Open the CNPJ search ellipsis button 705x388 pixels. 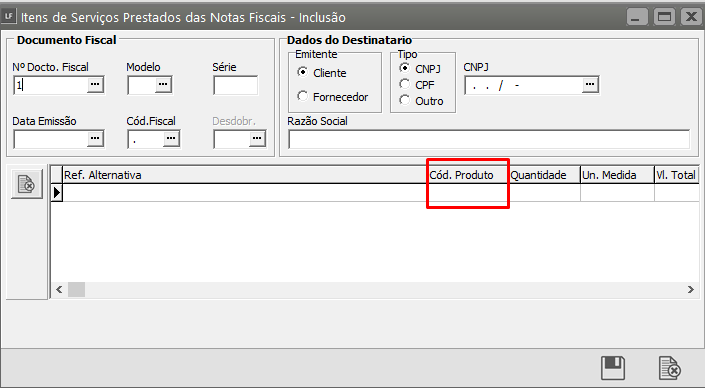590,85
